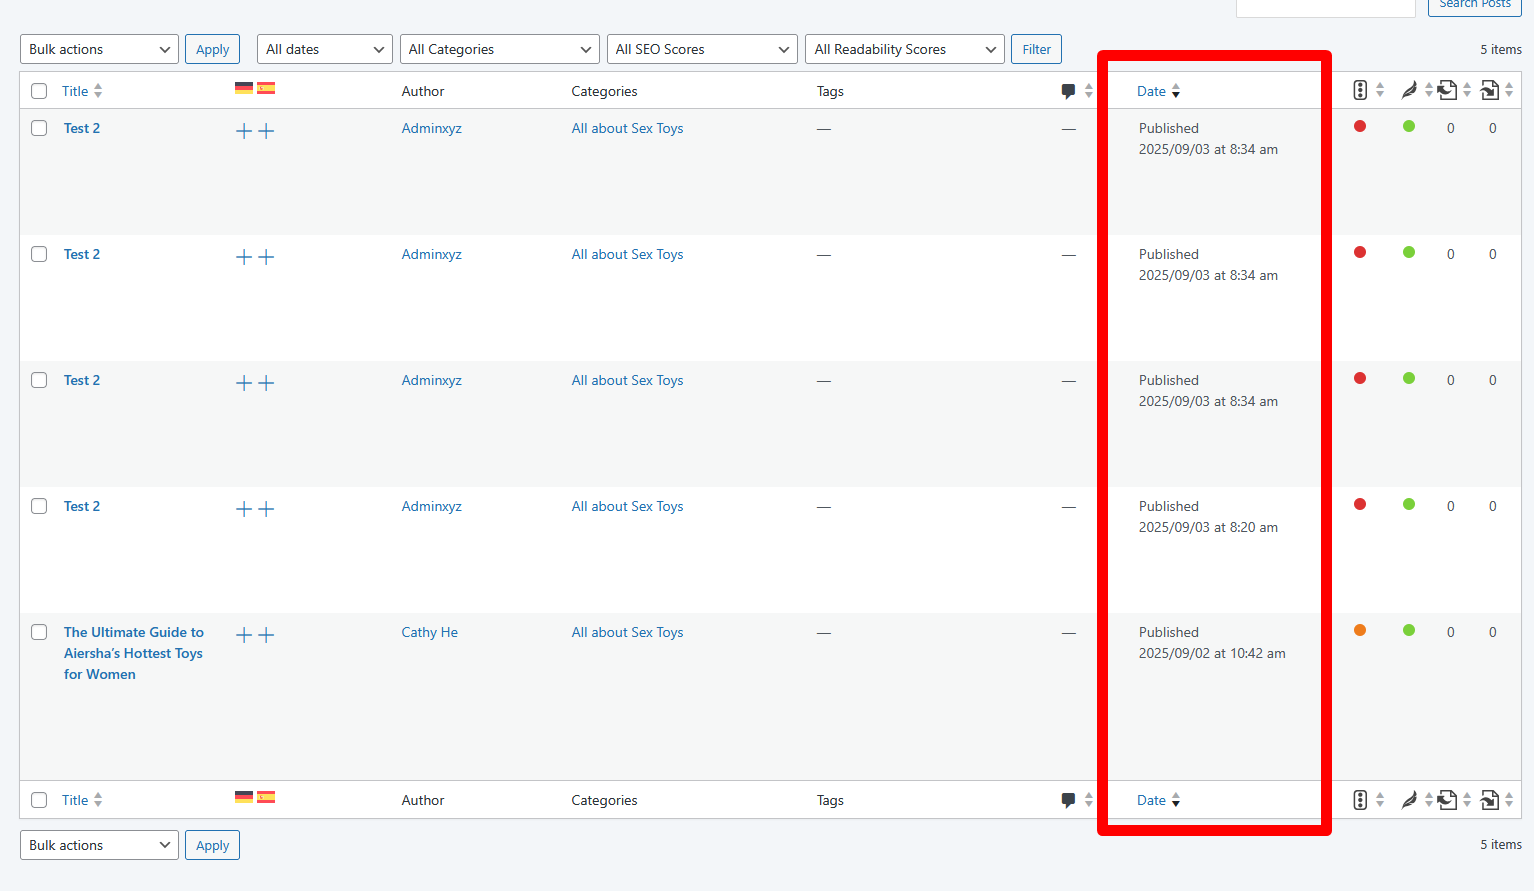Check the select-all checkbox in top header
The width and height of the screenshot is (1534, 891).
[x=39, y=91]
